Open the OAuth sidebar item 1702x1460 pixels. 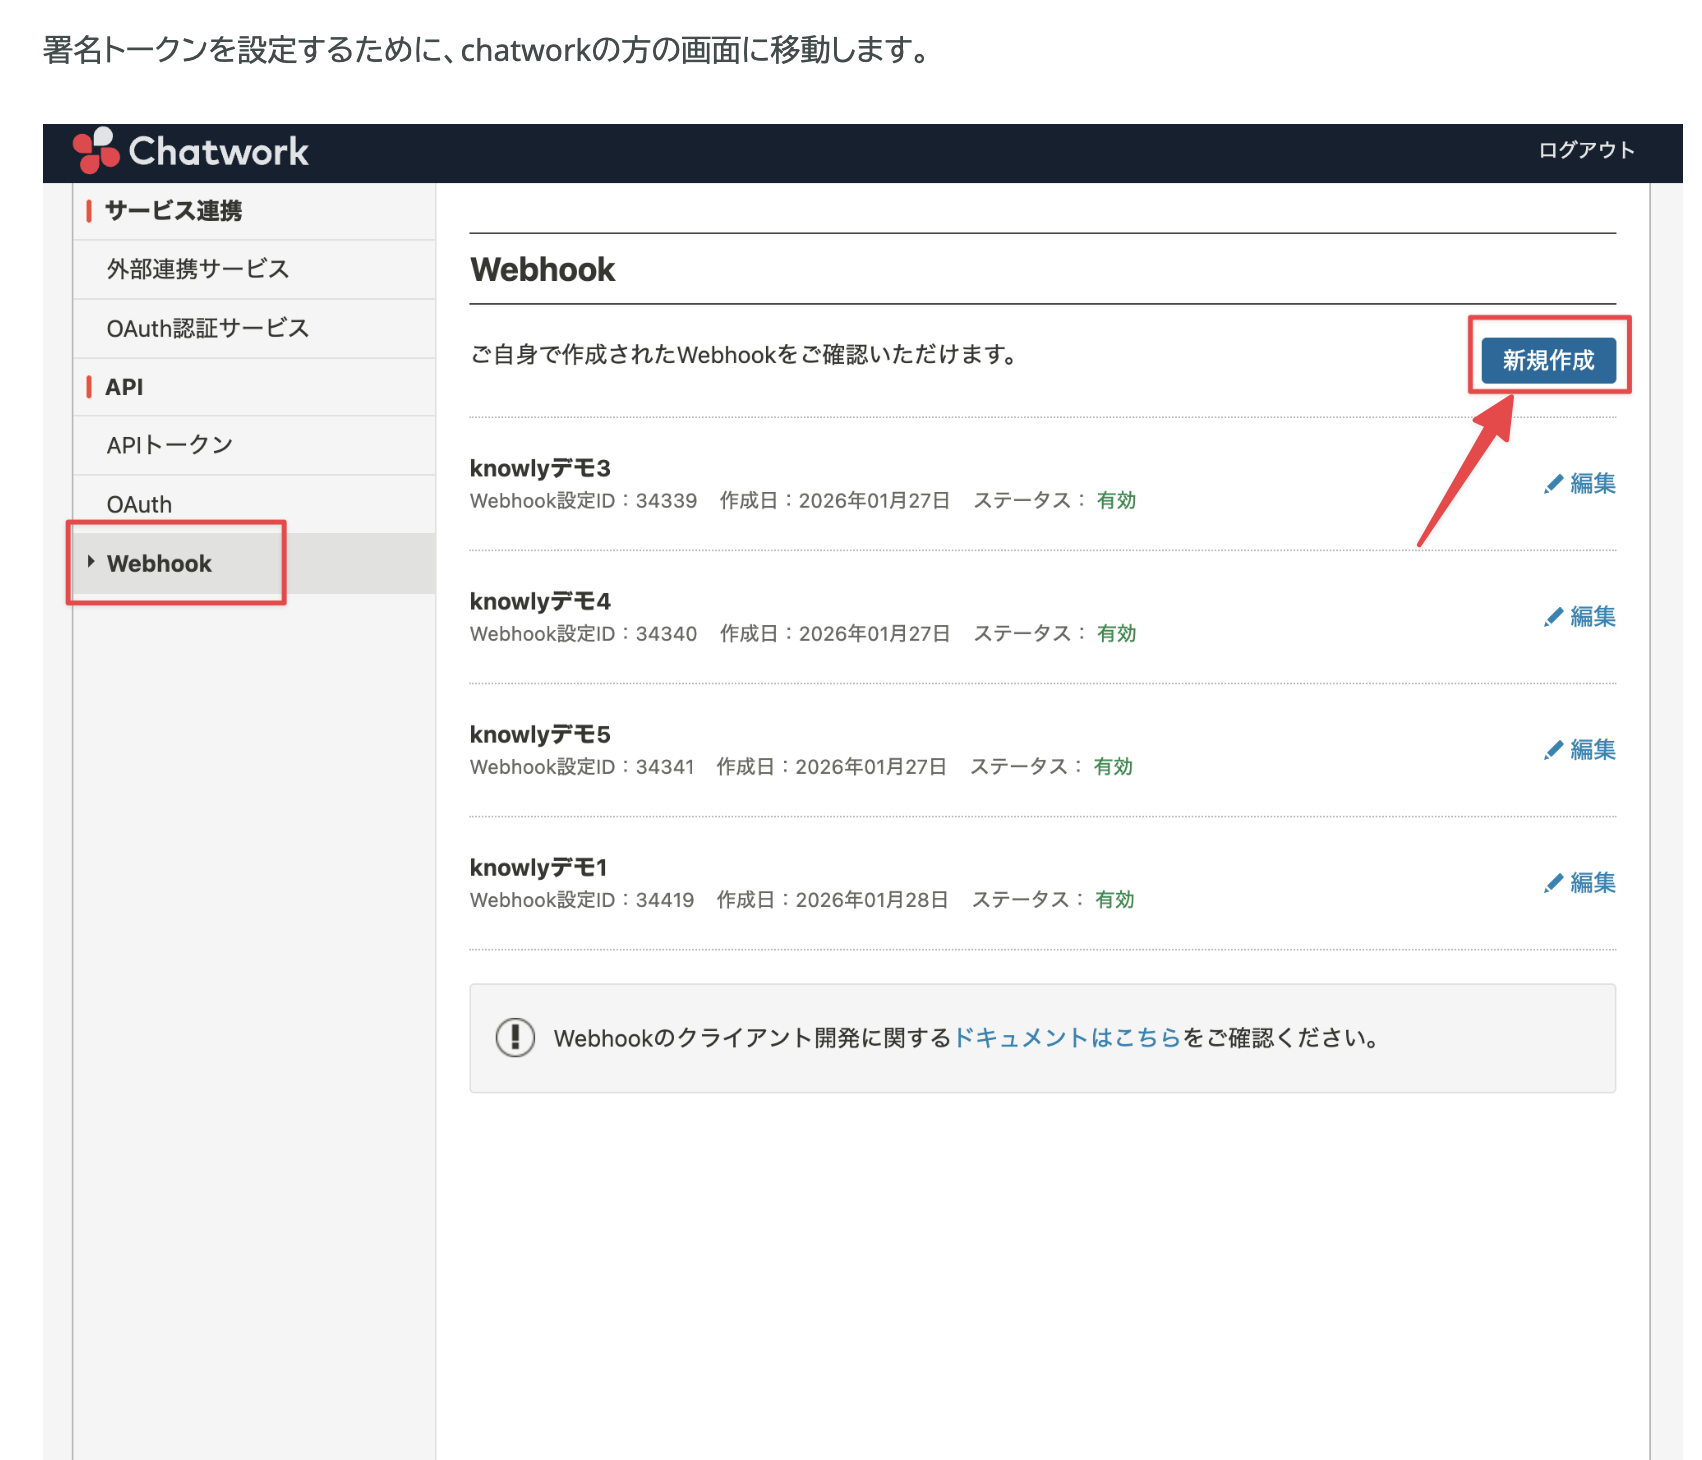click(139, 503)
